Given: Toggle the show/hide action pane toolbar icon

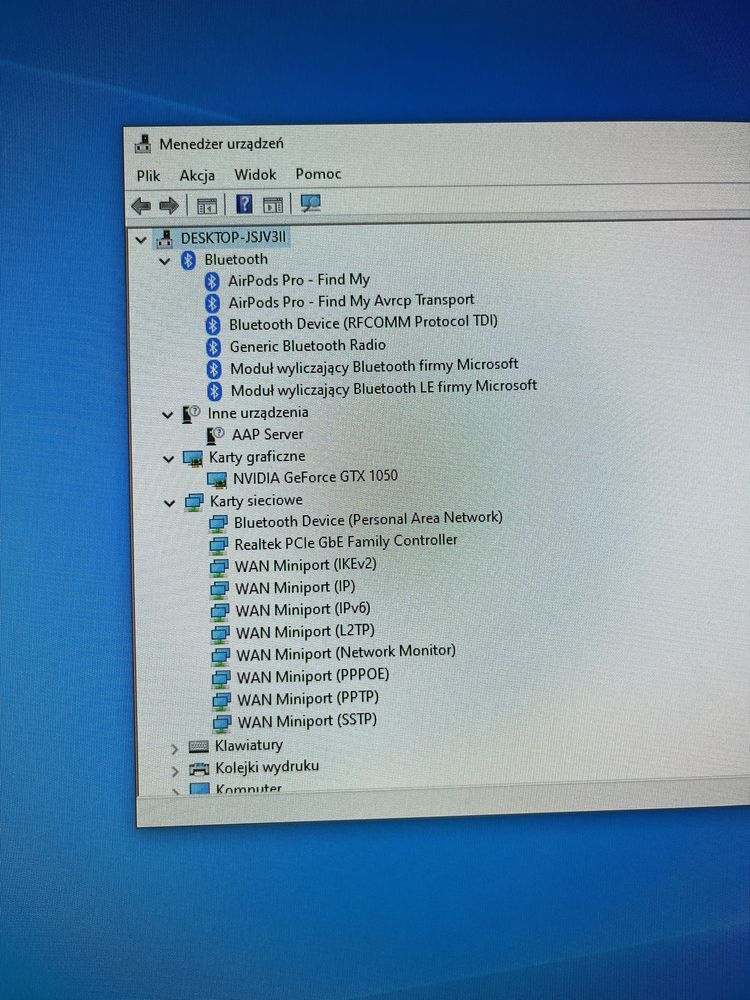Looking at the screenshot, I should coord(273,205).
